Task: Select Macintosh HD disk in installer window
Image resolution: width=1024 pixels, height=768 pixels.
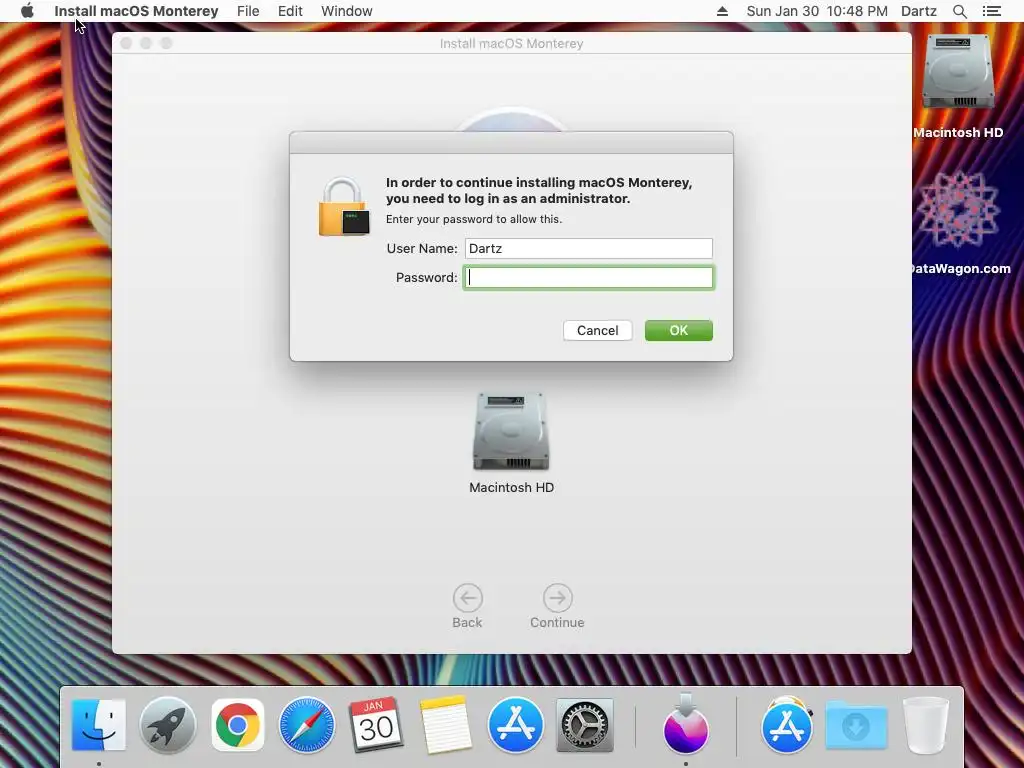Action: (x=511, y=432)
